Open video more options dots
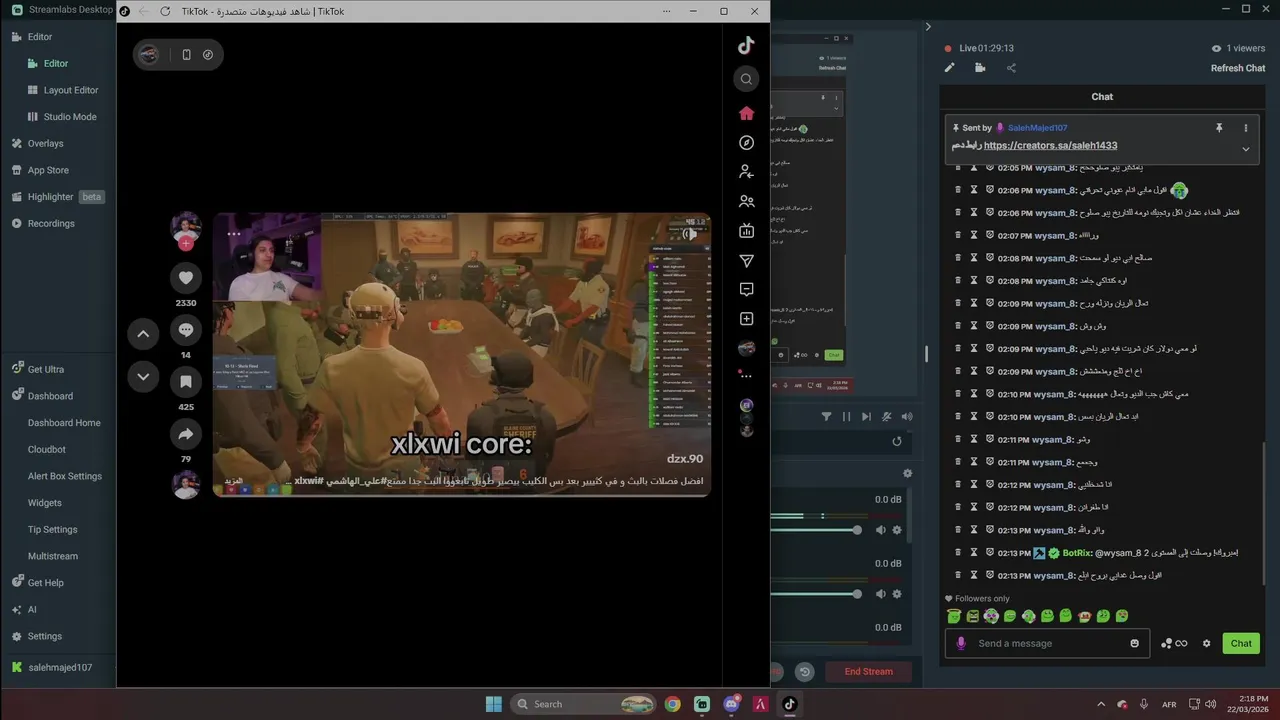Image resolution: width=1280 pixels, height=720 pixels. [234, 233]
